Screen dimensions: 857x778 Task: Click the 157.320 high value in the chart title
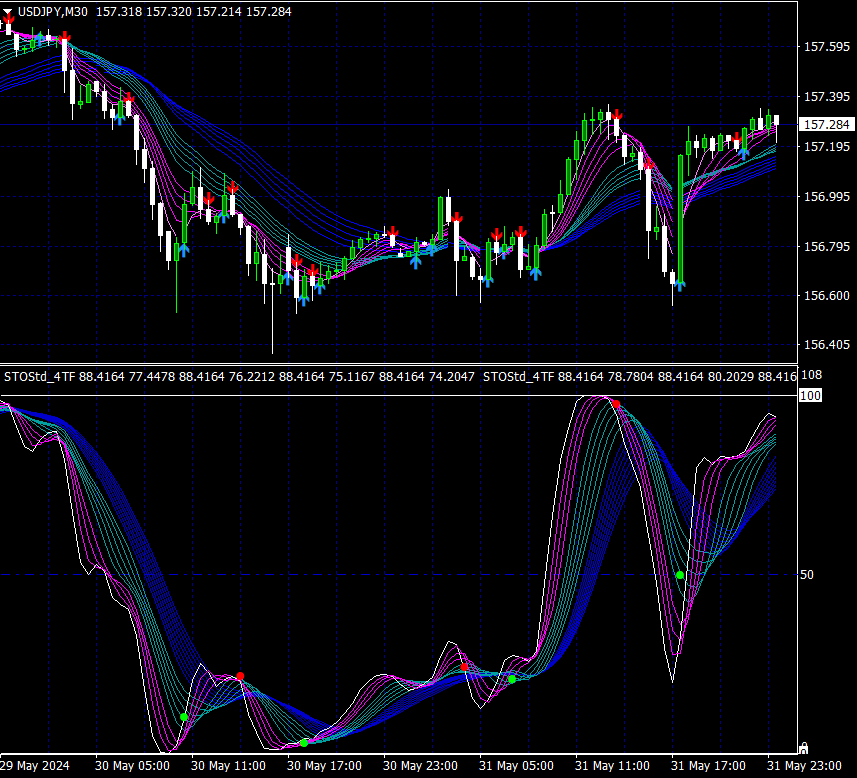(169, 11)
